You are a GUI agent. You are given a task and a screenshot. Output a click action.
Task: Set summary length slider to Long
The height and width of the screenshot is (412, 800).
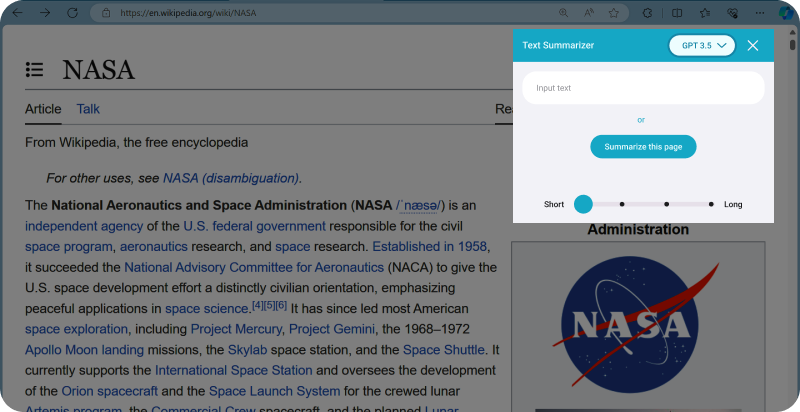710,204
